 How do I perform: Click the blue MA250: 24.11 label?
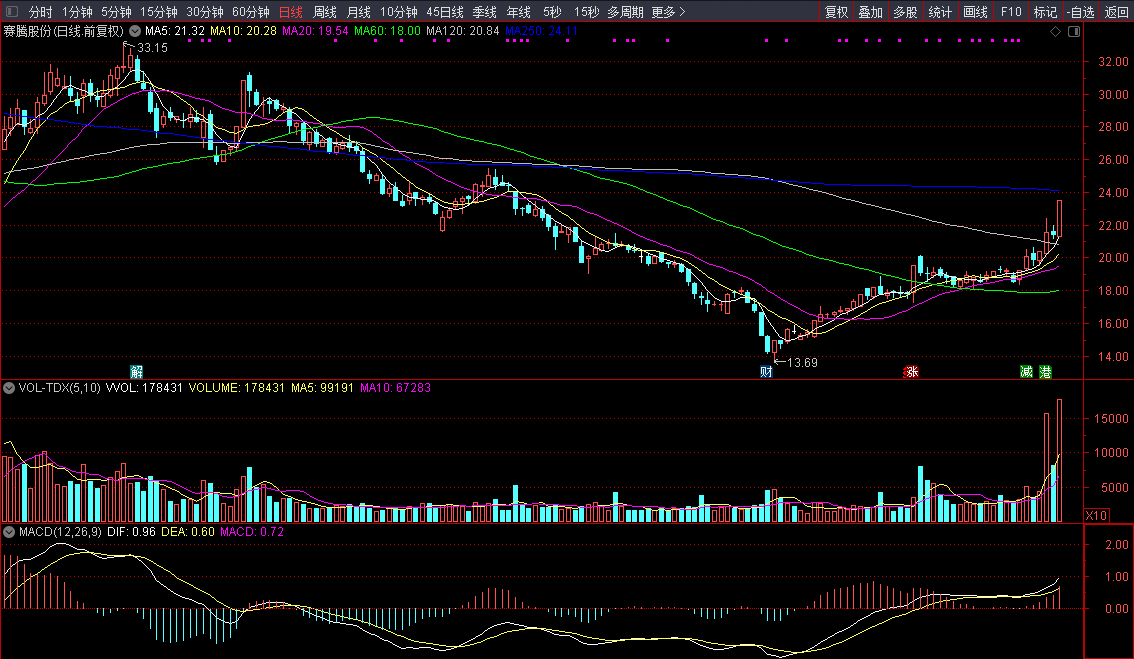(x=541, y=31)
